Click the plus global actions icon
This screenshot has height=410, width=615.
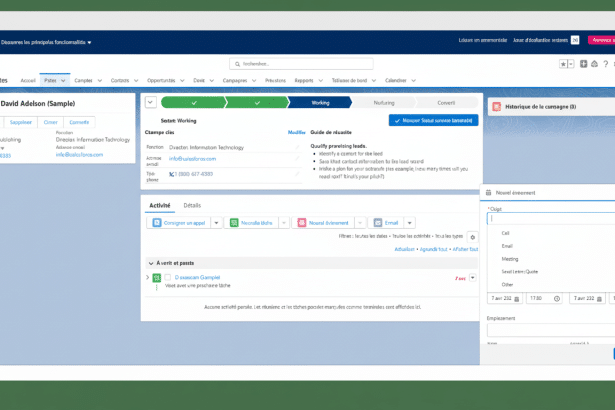(x=584, y=64)
